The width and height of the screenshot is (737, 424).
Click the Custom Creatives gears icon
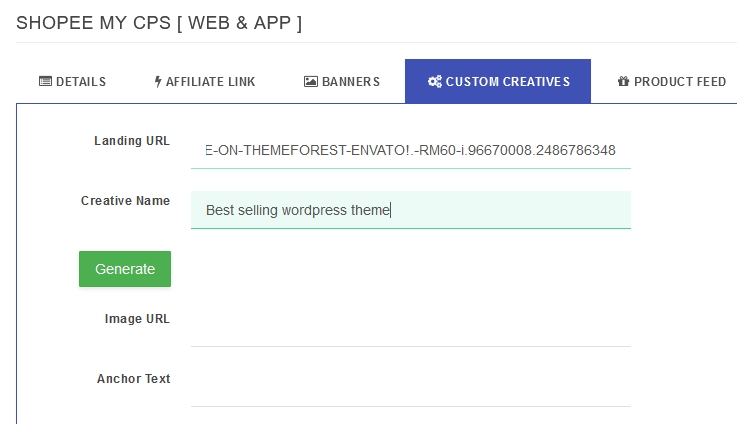435,81
